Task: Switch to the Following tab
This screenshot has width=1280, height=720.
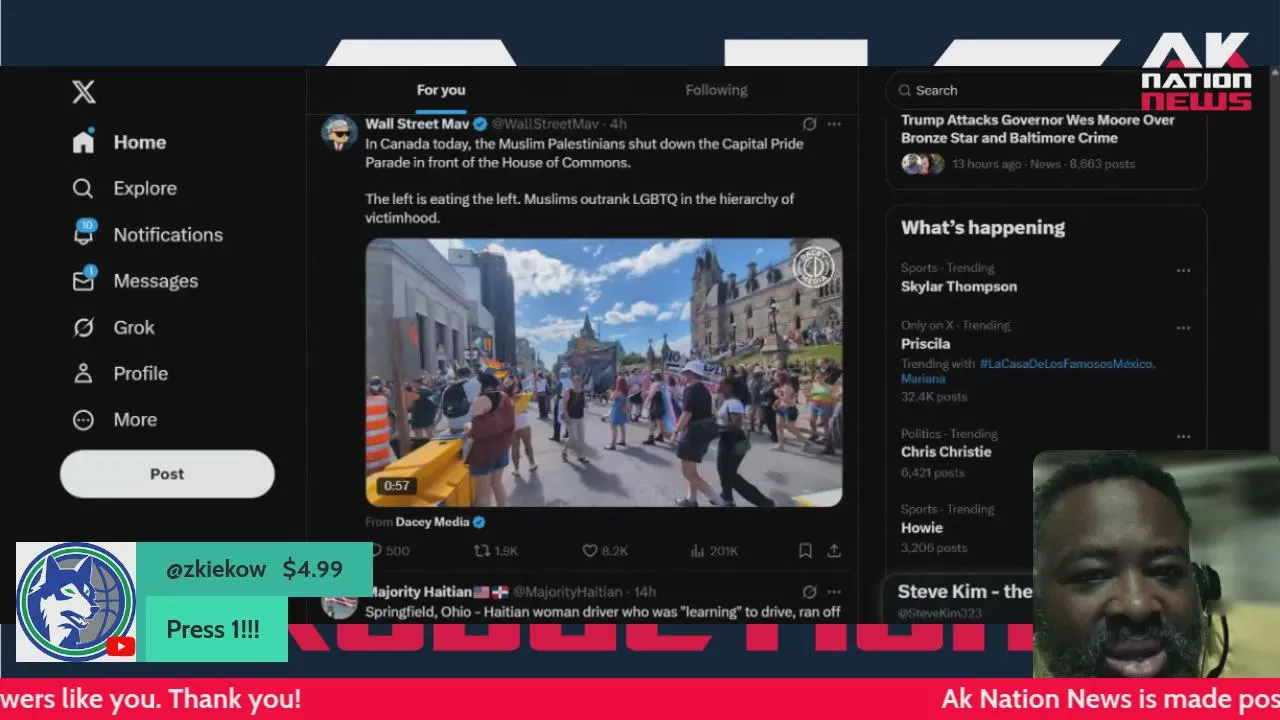Action: [x=716, y=90]
